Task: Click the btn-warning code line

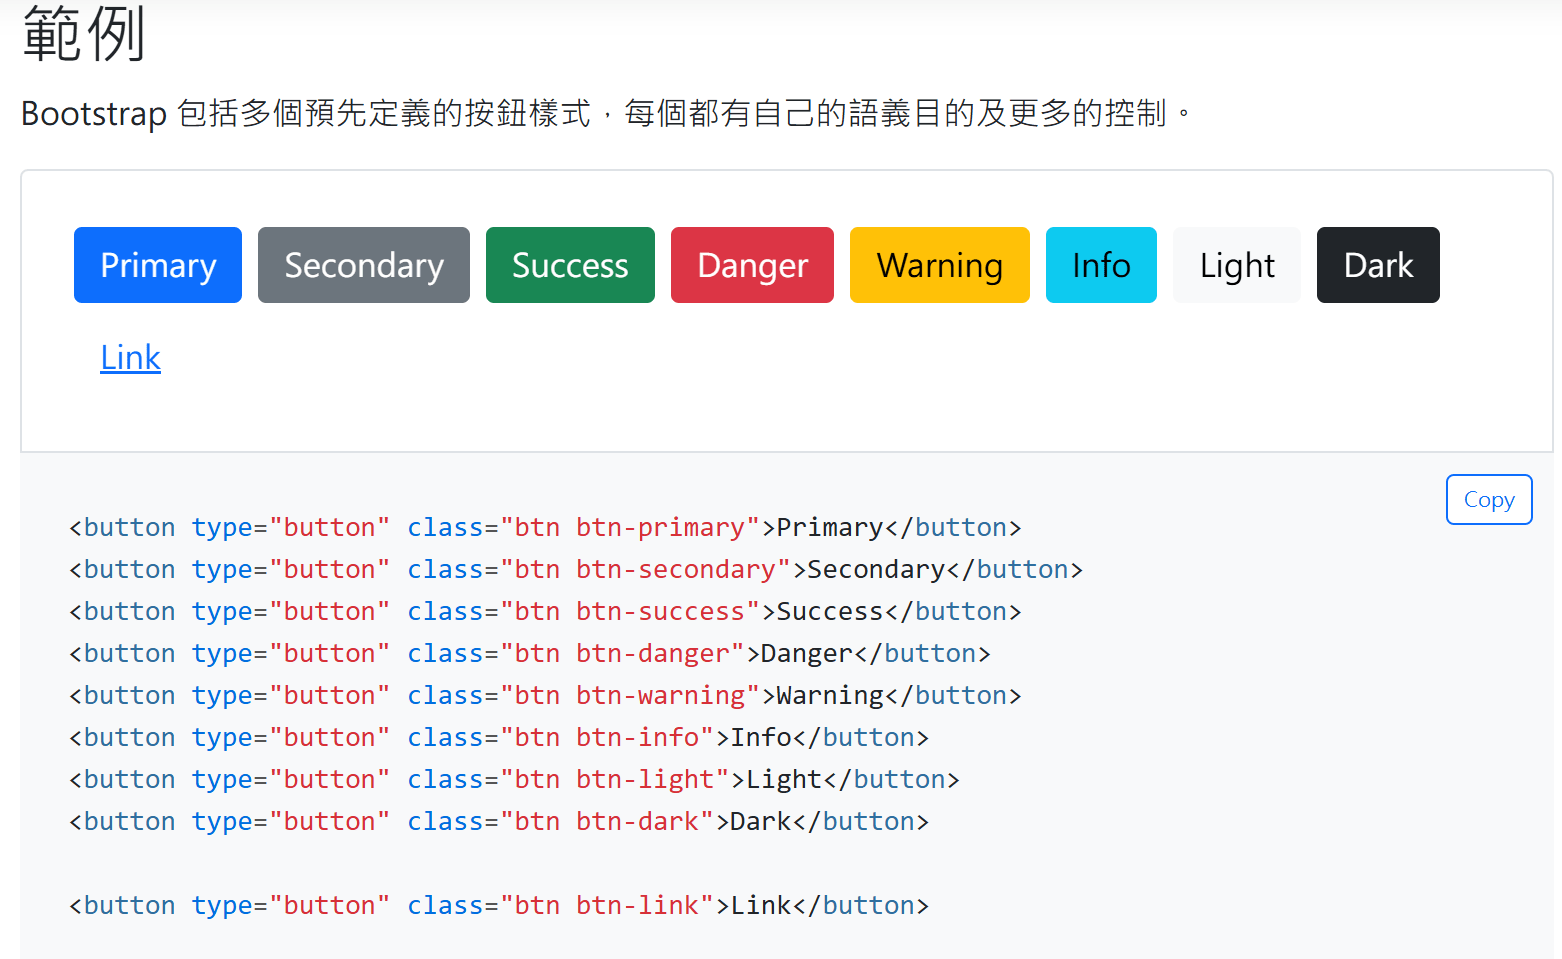Action: tap(545, 695)
